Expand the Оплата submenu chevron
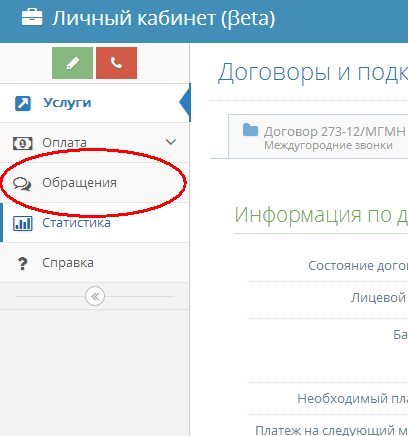 pos(171,142)
